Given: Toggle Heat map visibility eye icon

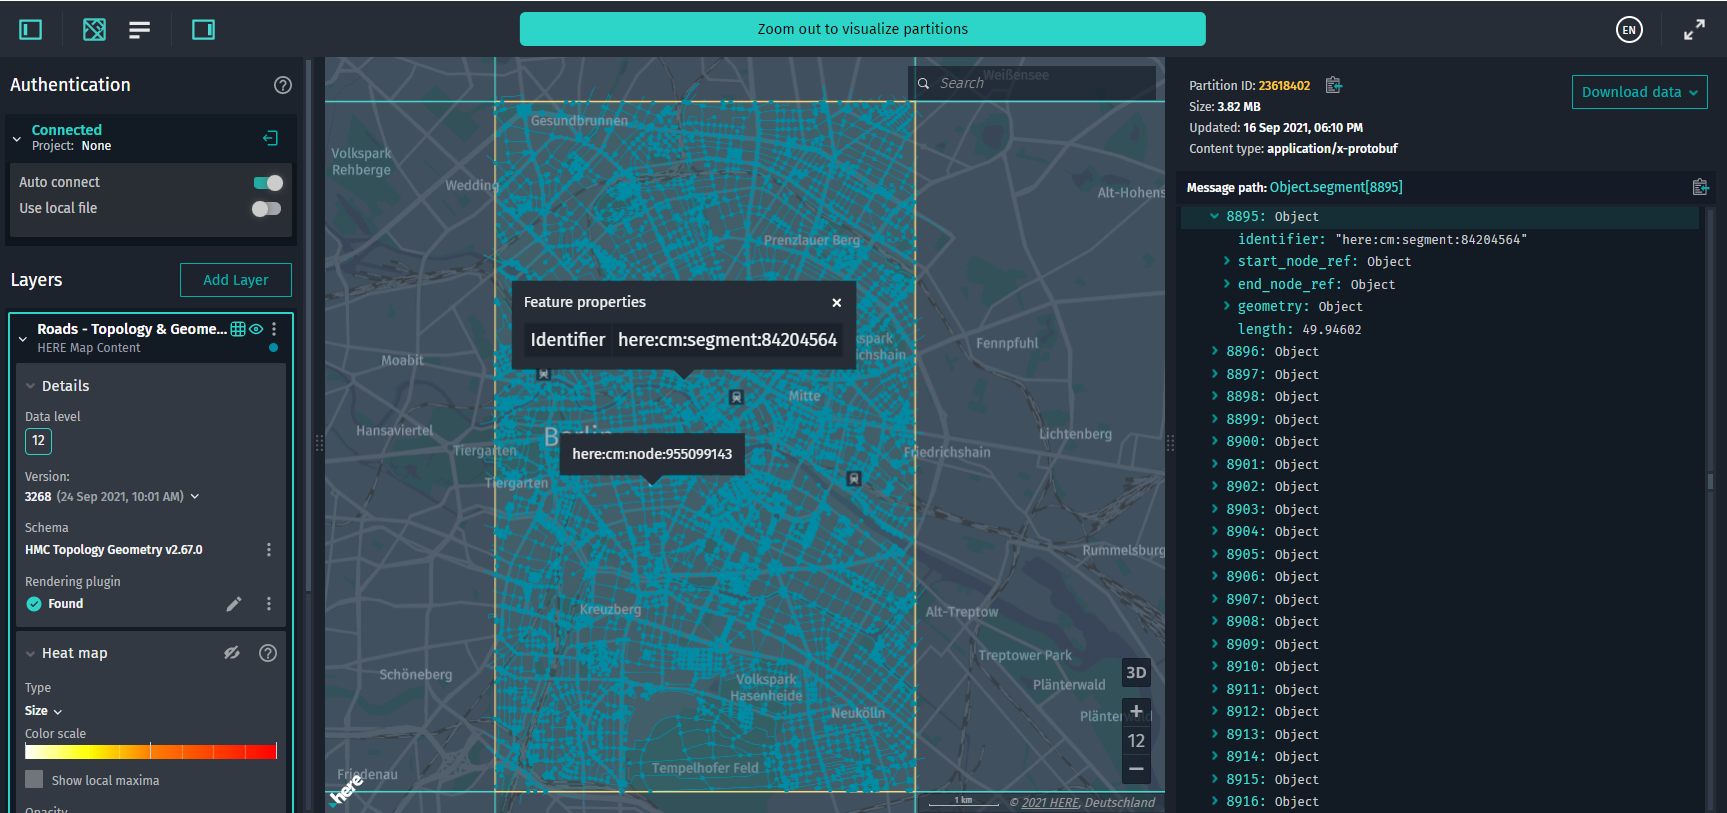Looking at the screenshot, I should pyautogui.click(x=232, y=653).
